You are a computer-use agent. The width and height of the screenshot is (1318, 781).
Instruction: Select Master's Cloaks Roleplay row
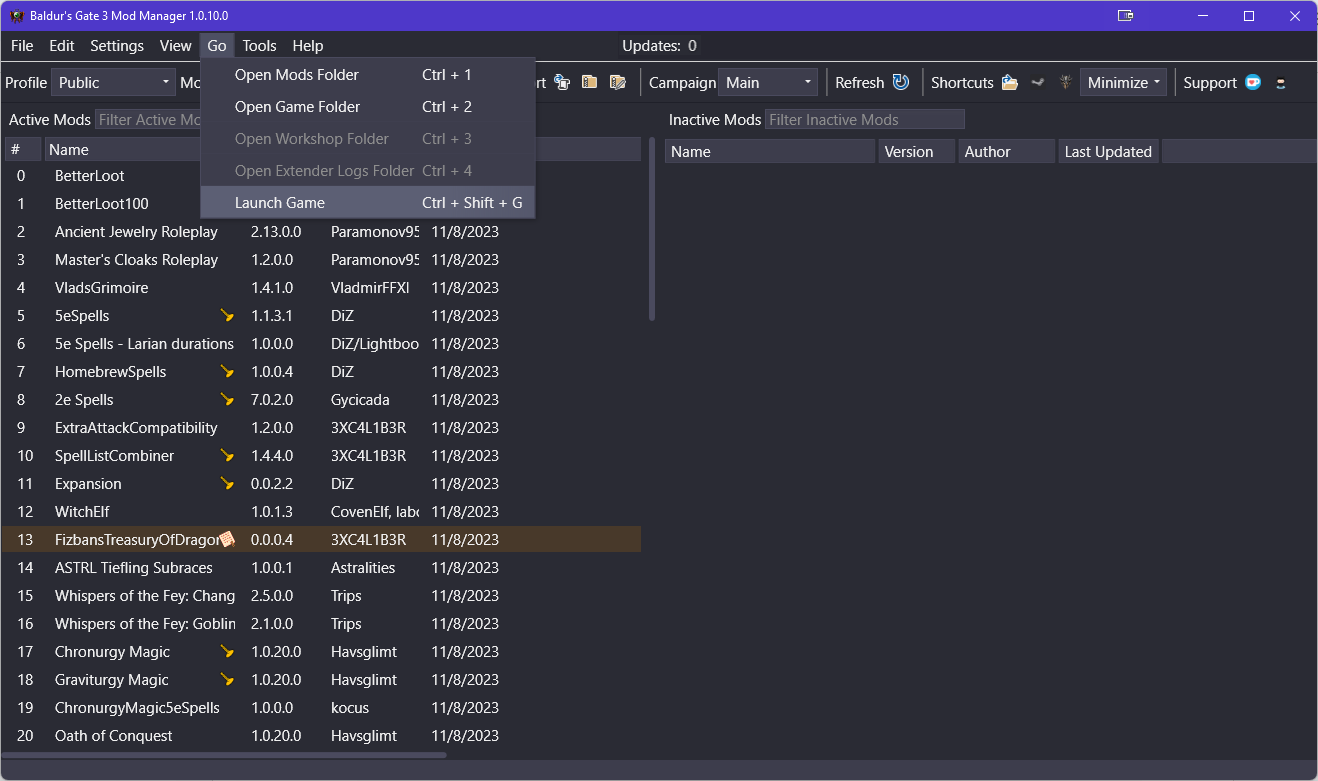click(x=321, y=260)
